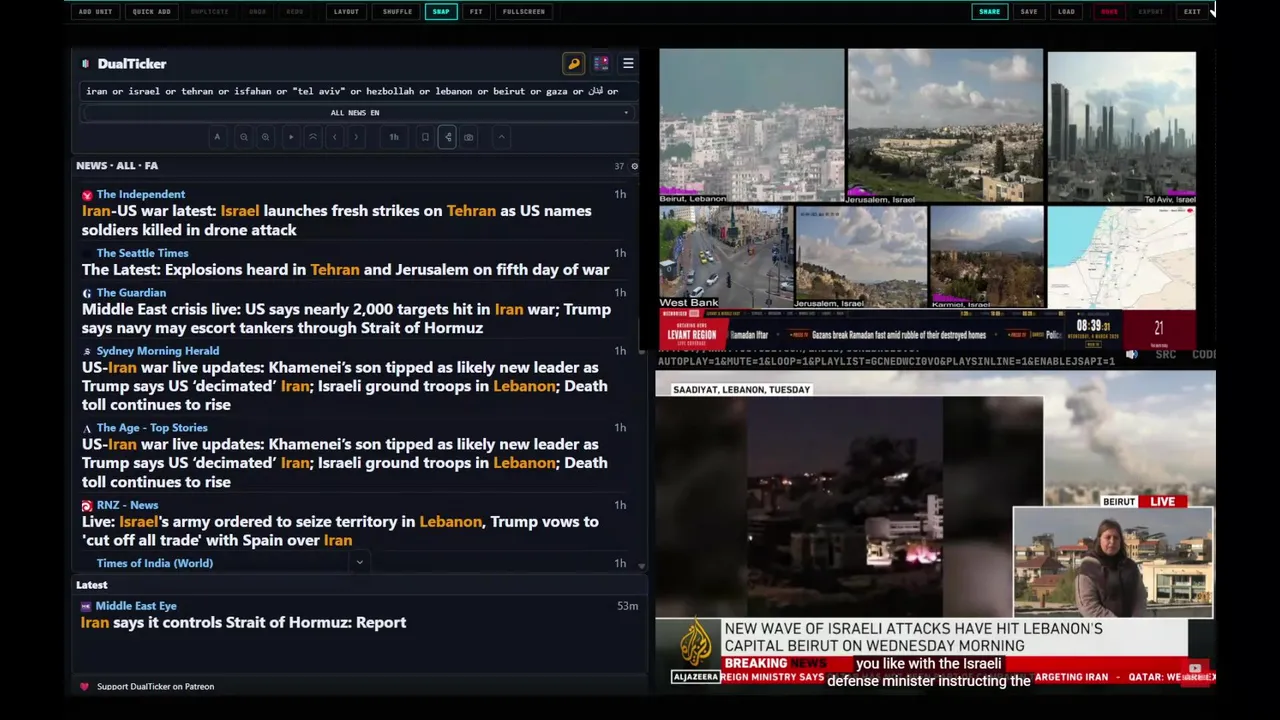Viewport: 1280px width, 720px height.
Task: Click the LOAD button
Action: point(1066,12)
